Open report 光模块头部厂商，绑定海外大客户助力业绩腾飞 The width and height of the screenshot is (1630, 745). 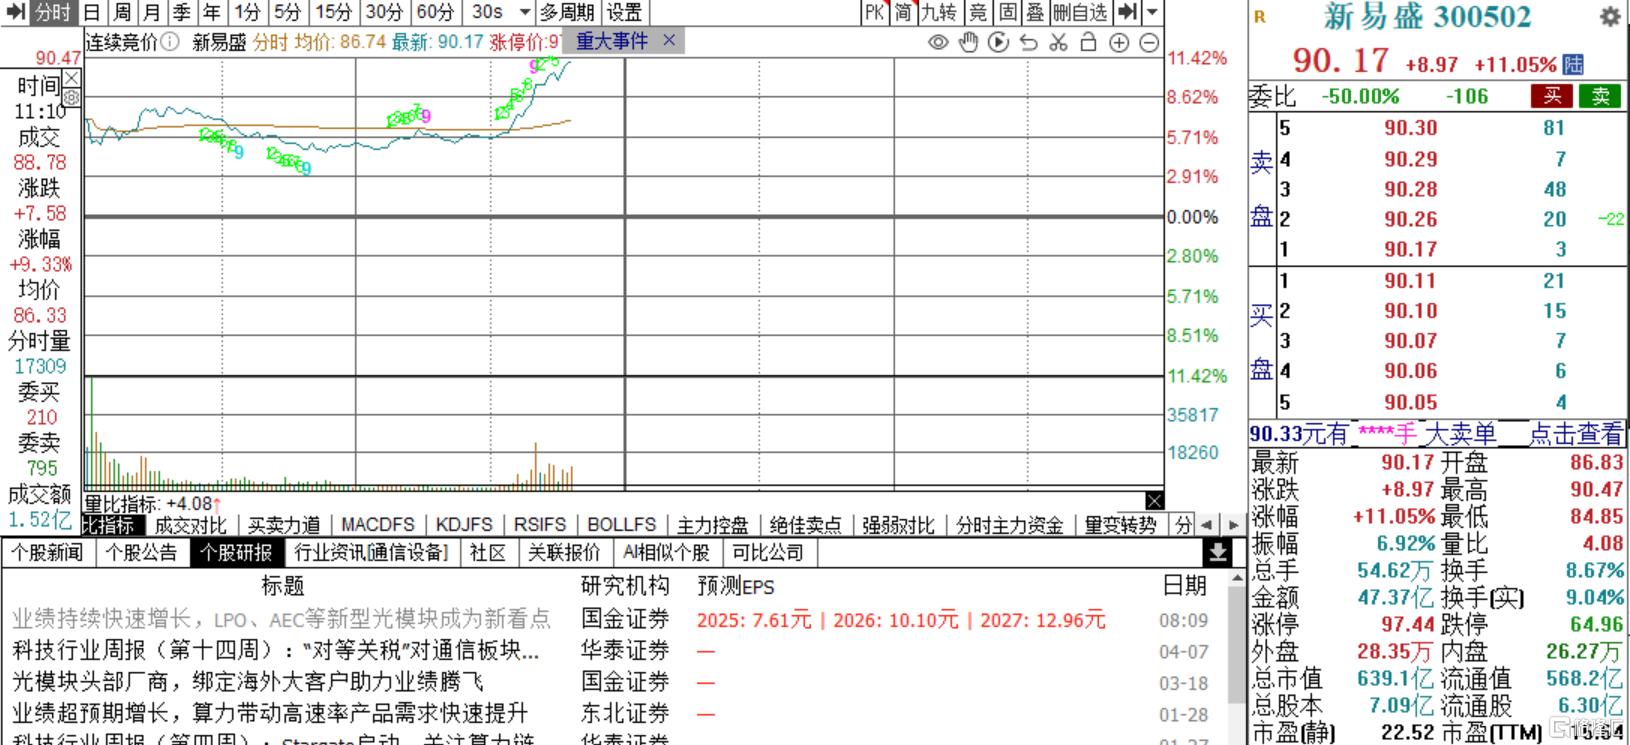[248, 683]
